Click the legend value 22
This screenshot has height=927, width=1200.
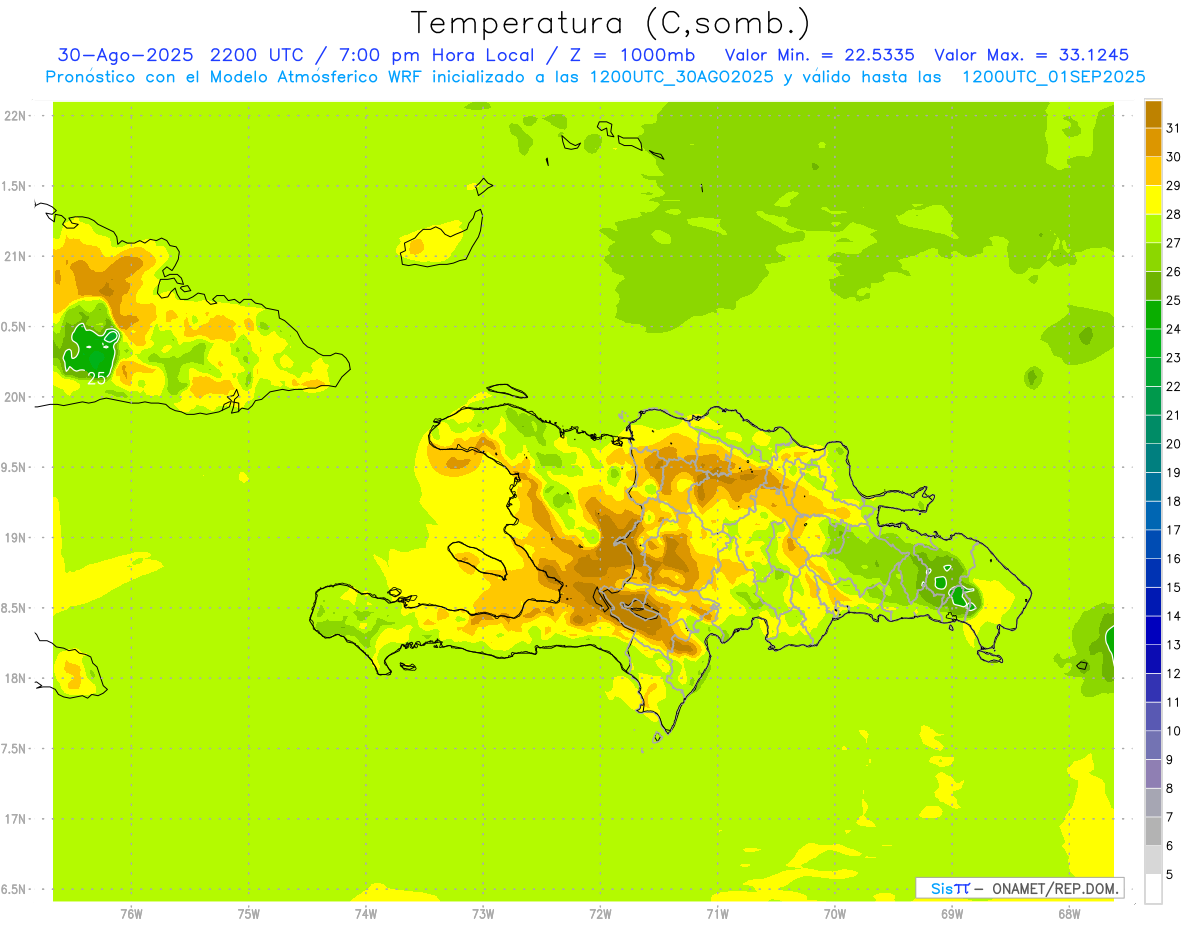pyautogui.click(x=1174, y=386)
